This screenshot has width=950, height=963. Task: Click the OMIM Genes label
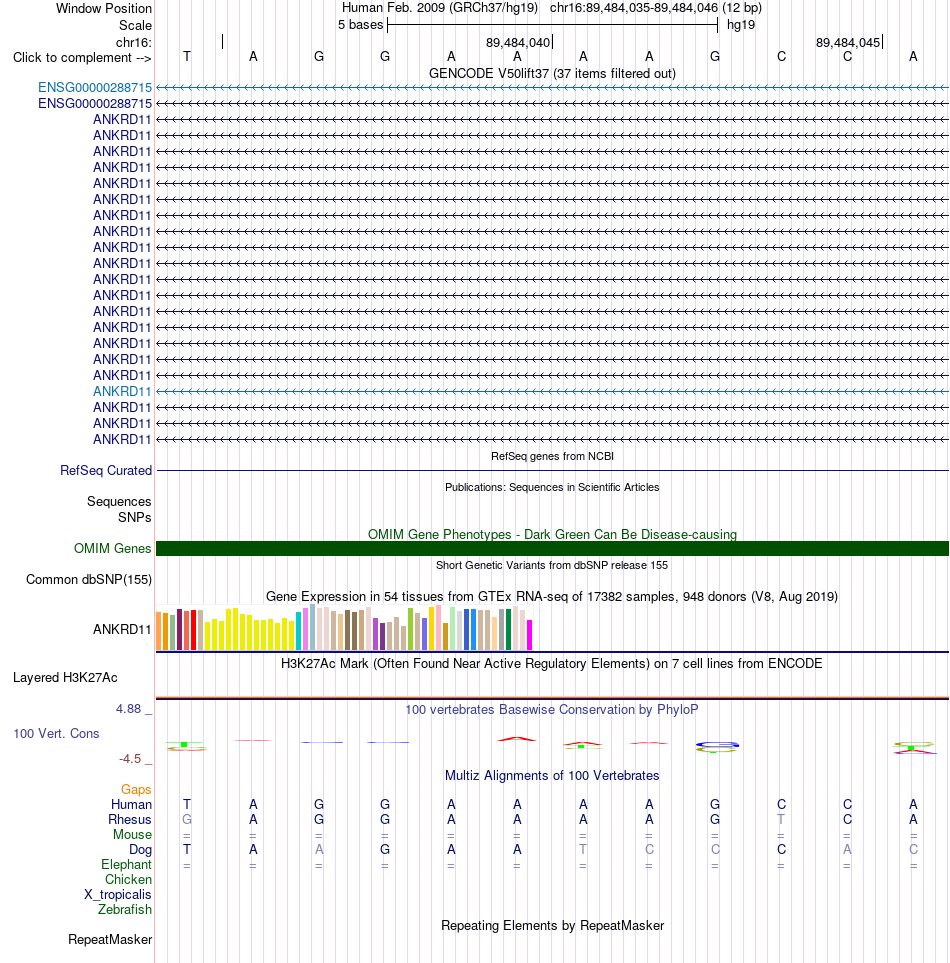112,548
